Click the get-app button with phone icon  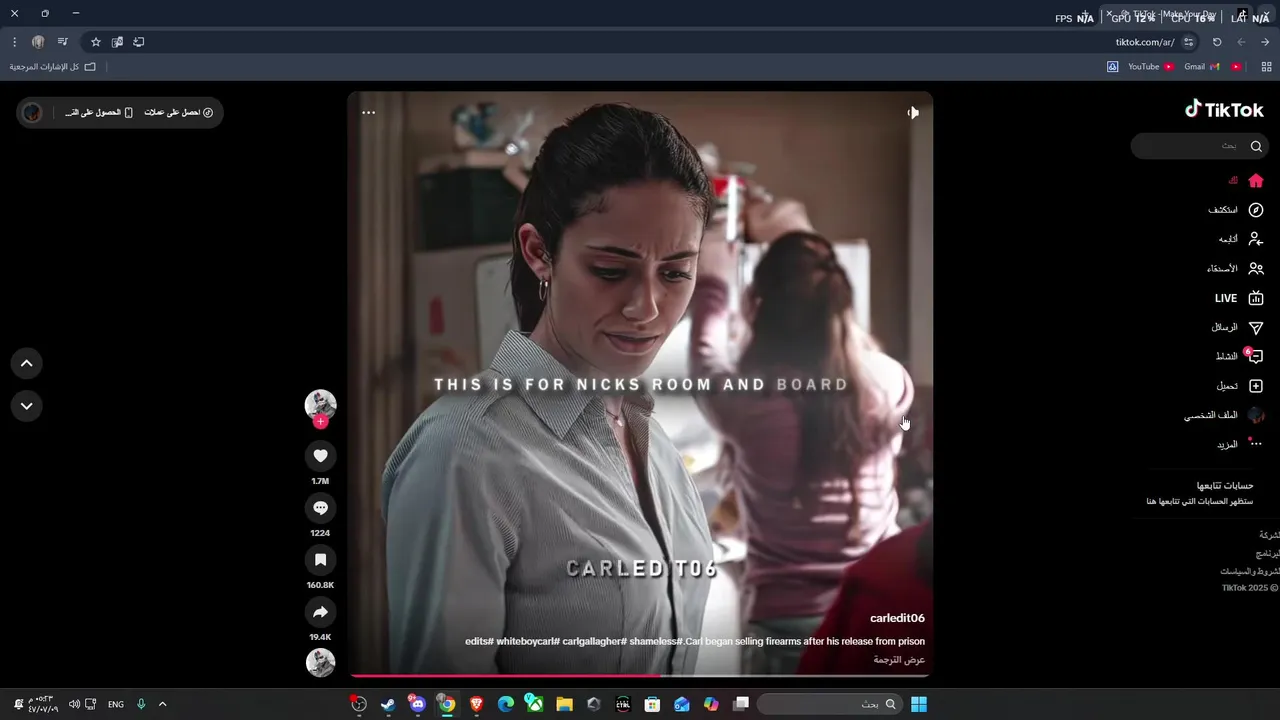point(99,113)
